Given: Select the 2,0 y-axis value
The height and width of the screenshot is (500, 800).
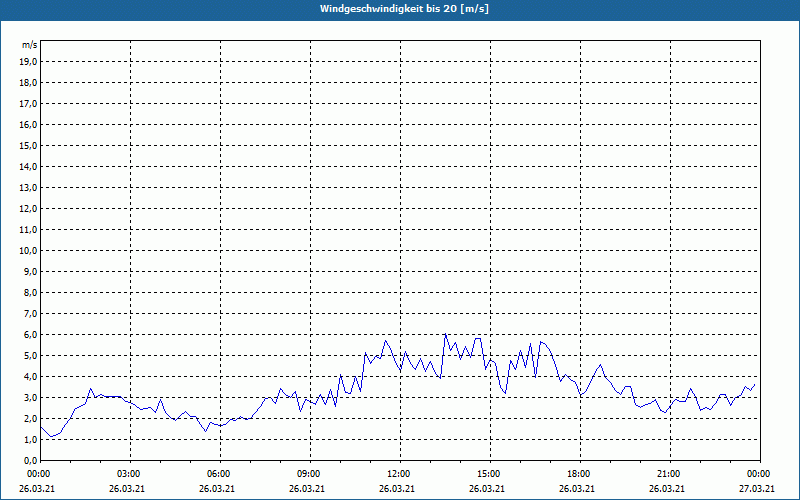Looking at the screenshot, I should (x=30, y=418).
